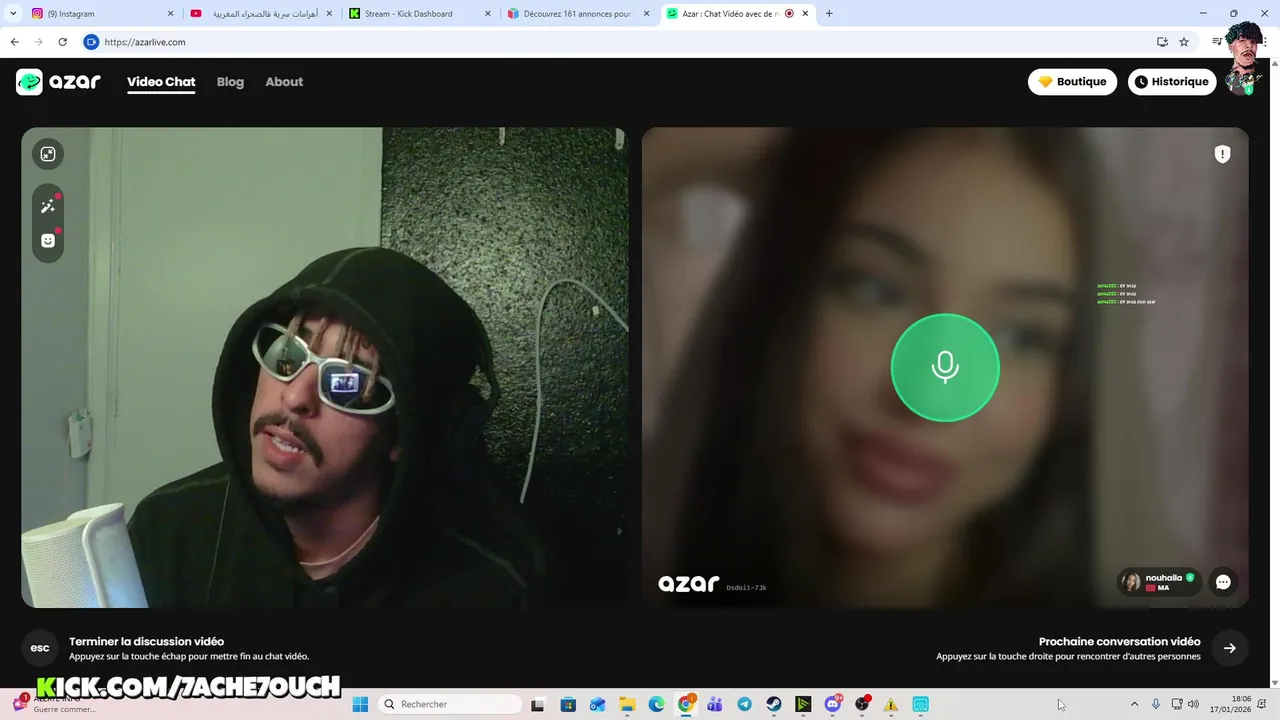Open the Boutique shop

[x=1072, y=82]
